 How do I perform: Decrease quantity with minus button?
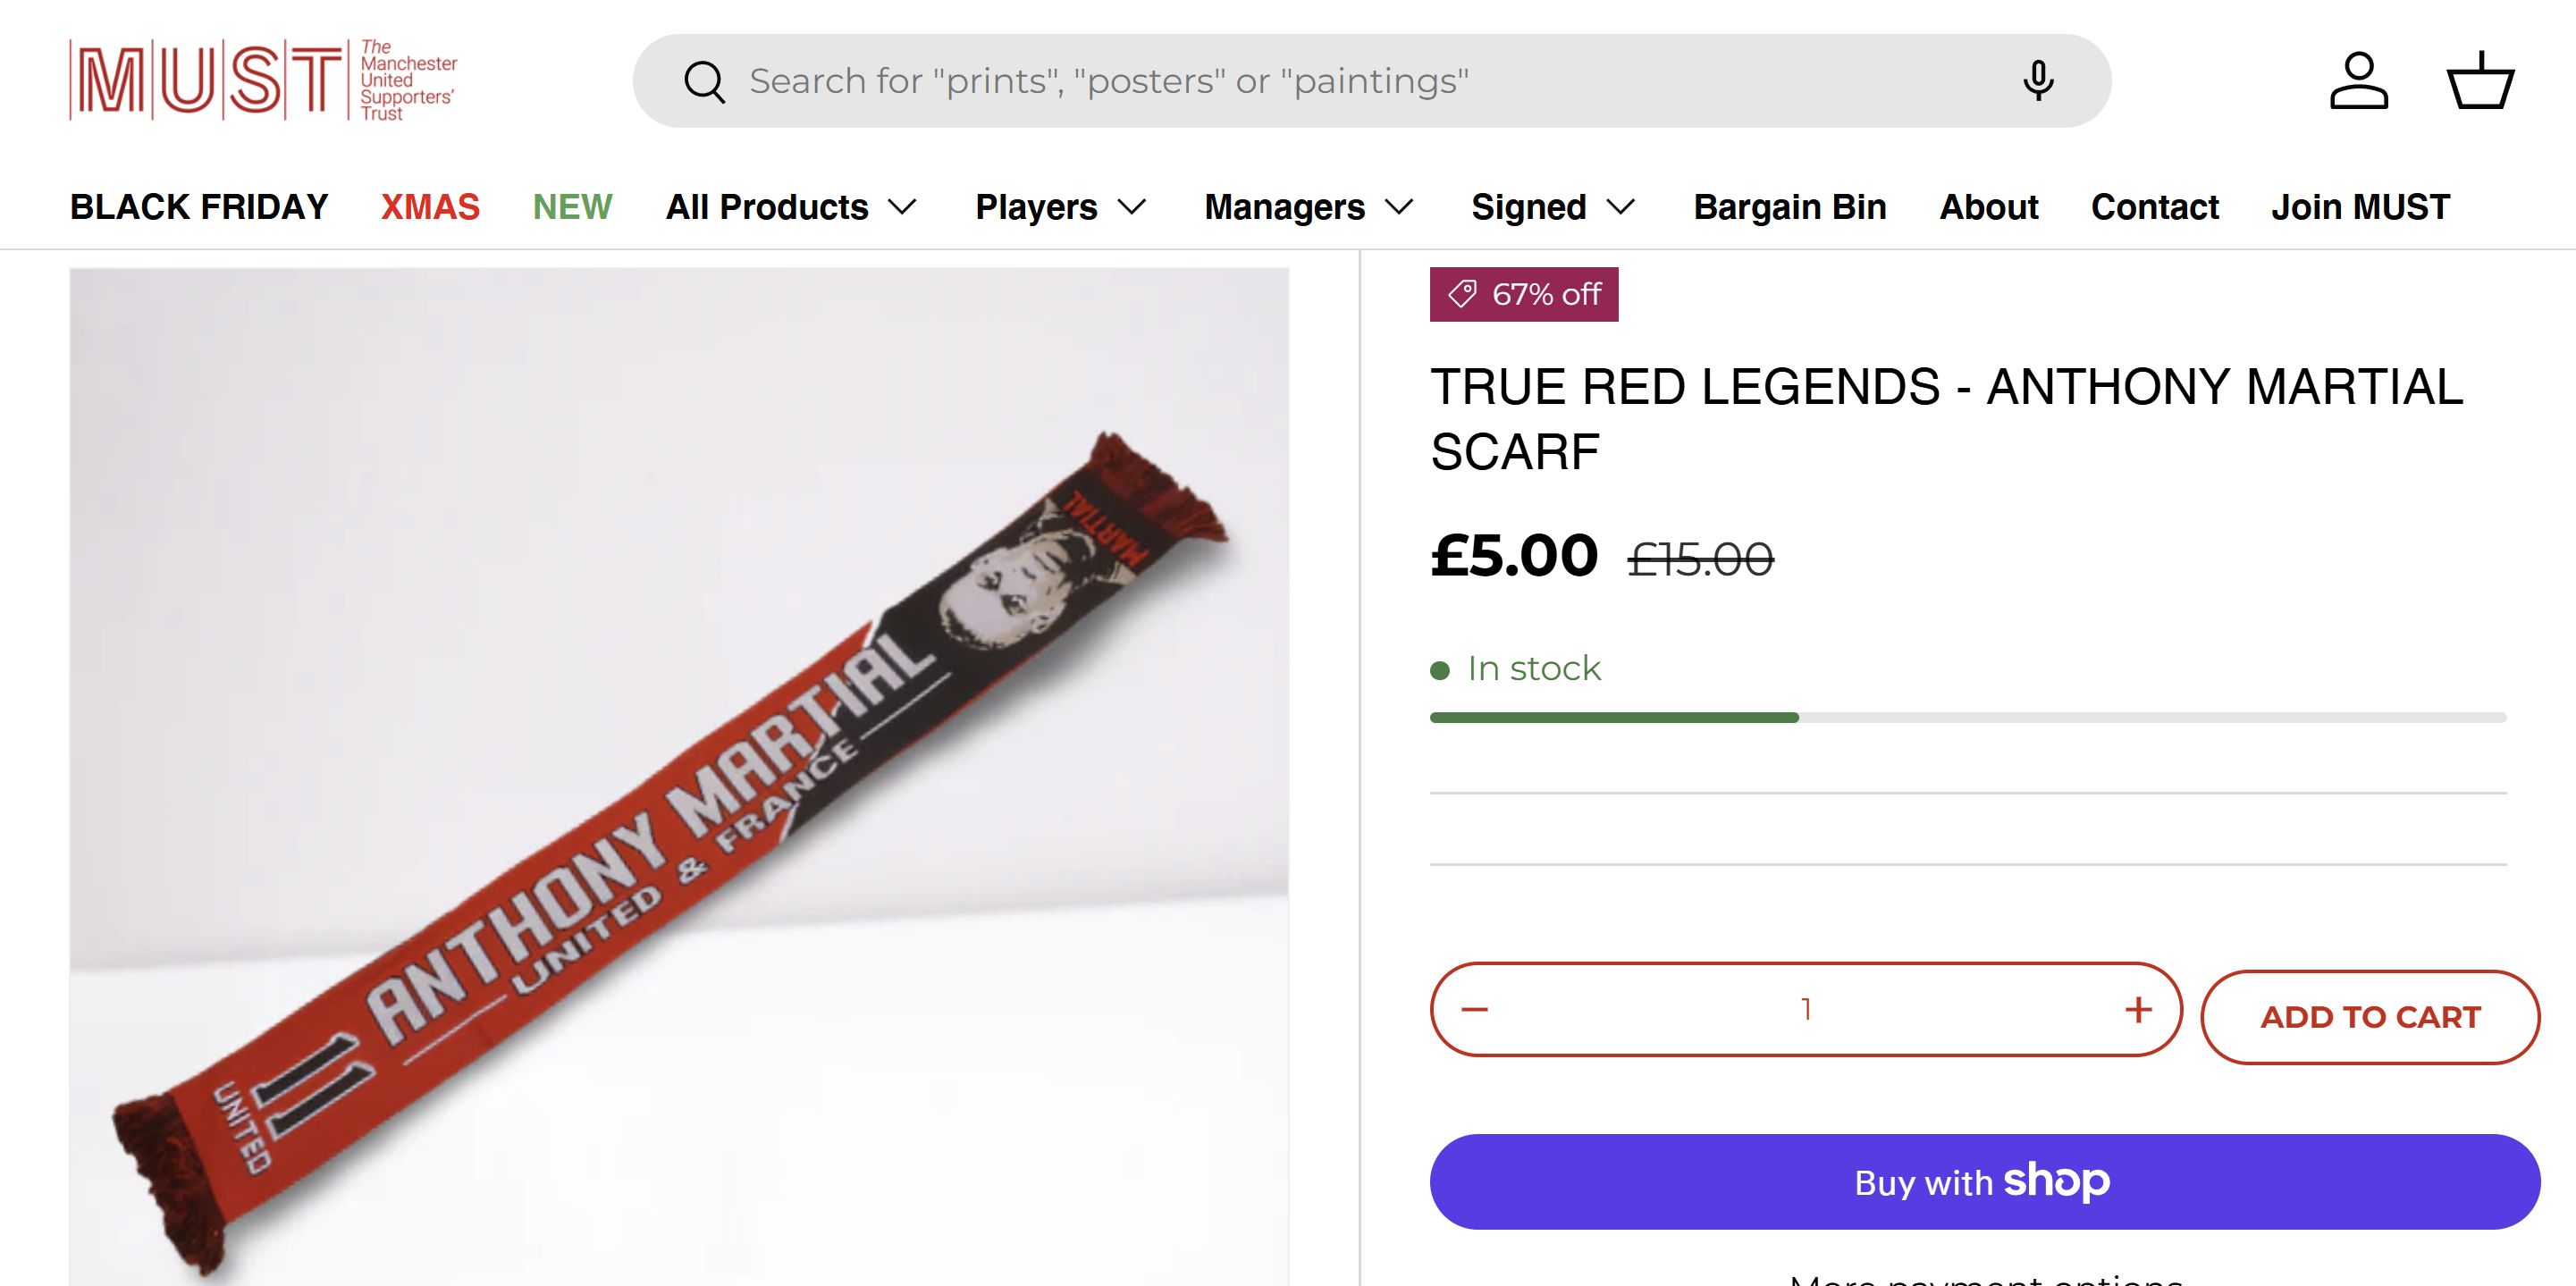click(1475, 1009)
